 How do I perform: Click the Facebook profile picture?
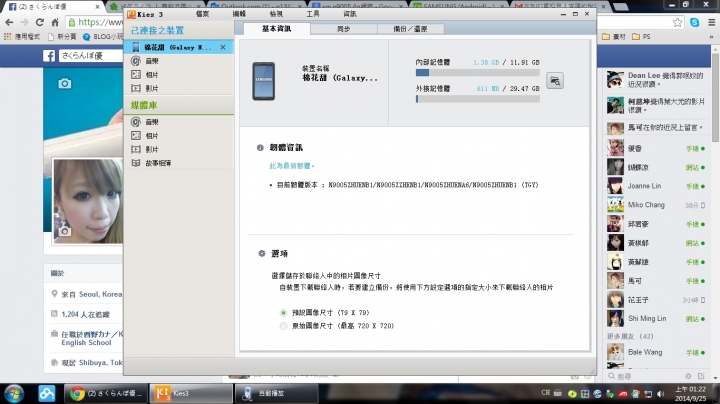point(88,201)
